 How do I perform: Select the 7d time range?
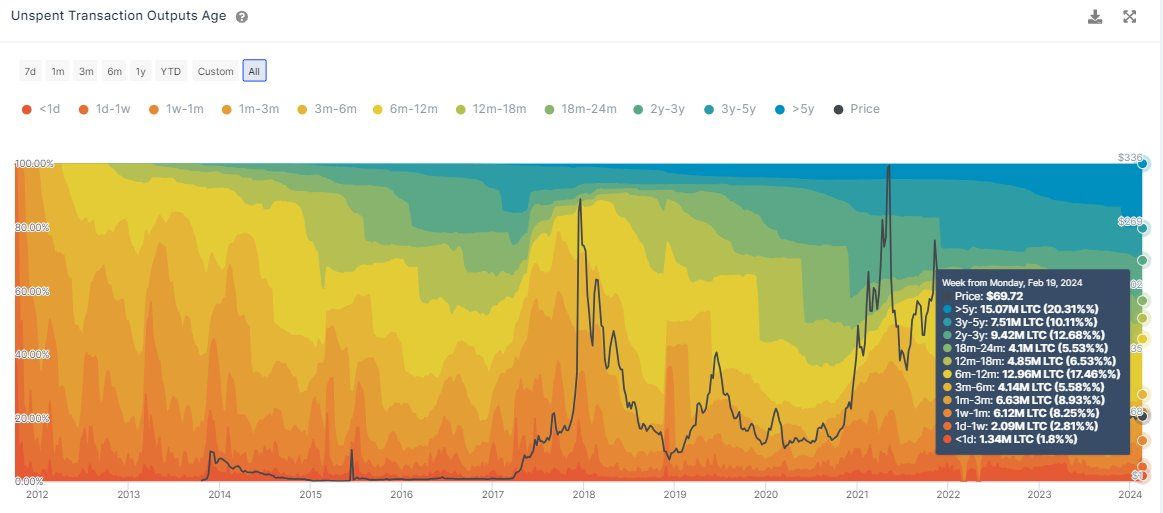point(30,71)
